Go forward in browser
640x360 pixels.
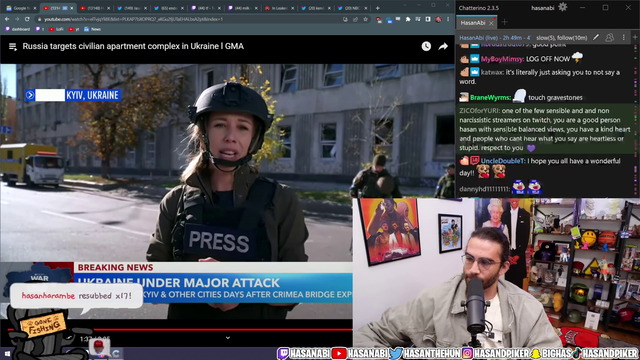tap(17, 19)
